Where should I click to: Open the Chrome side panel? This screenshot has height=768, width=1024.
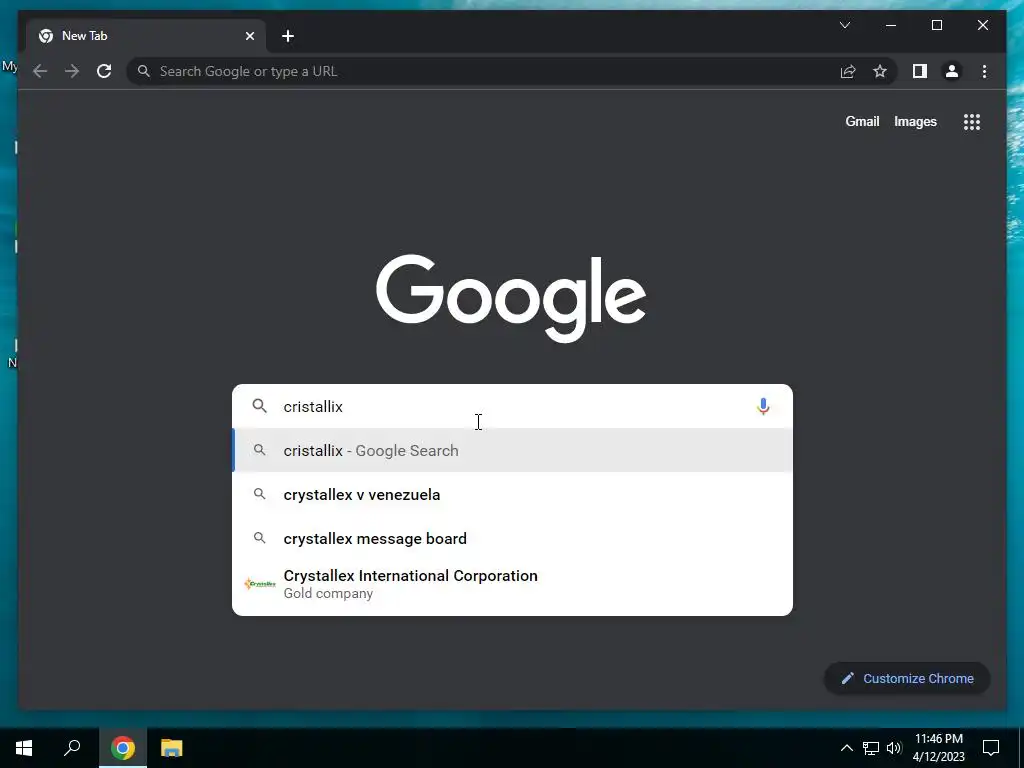point(920,71)
